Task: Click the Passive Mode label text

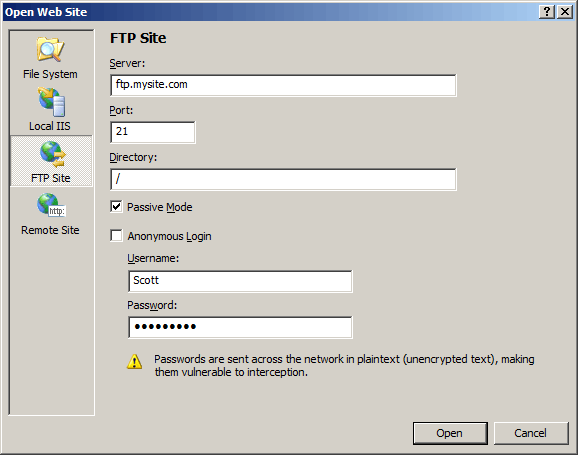Action: [160, 207]
